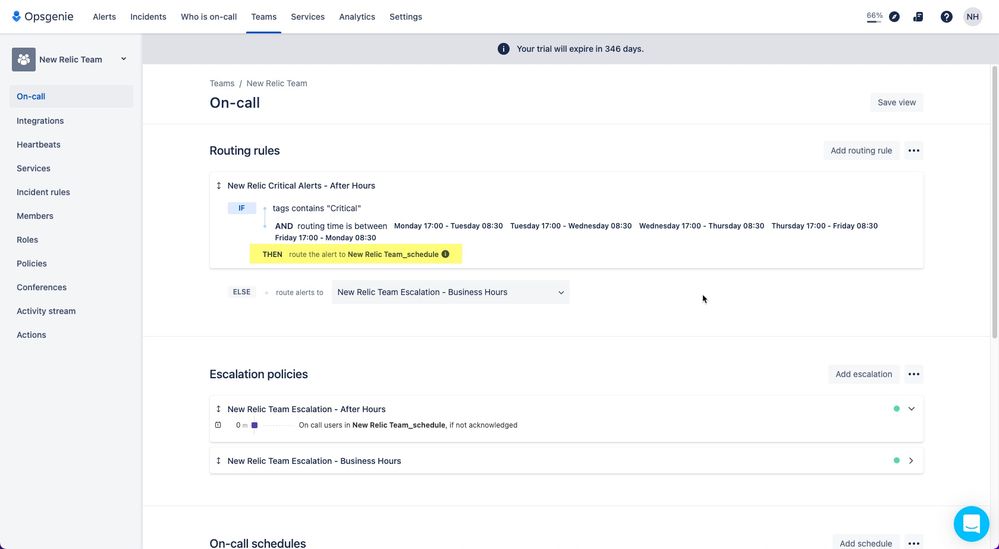Click the Save view button
The width and height of the screenshot is (999, 549).
896,103
